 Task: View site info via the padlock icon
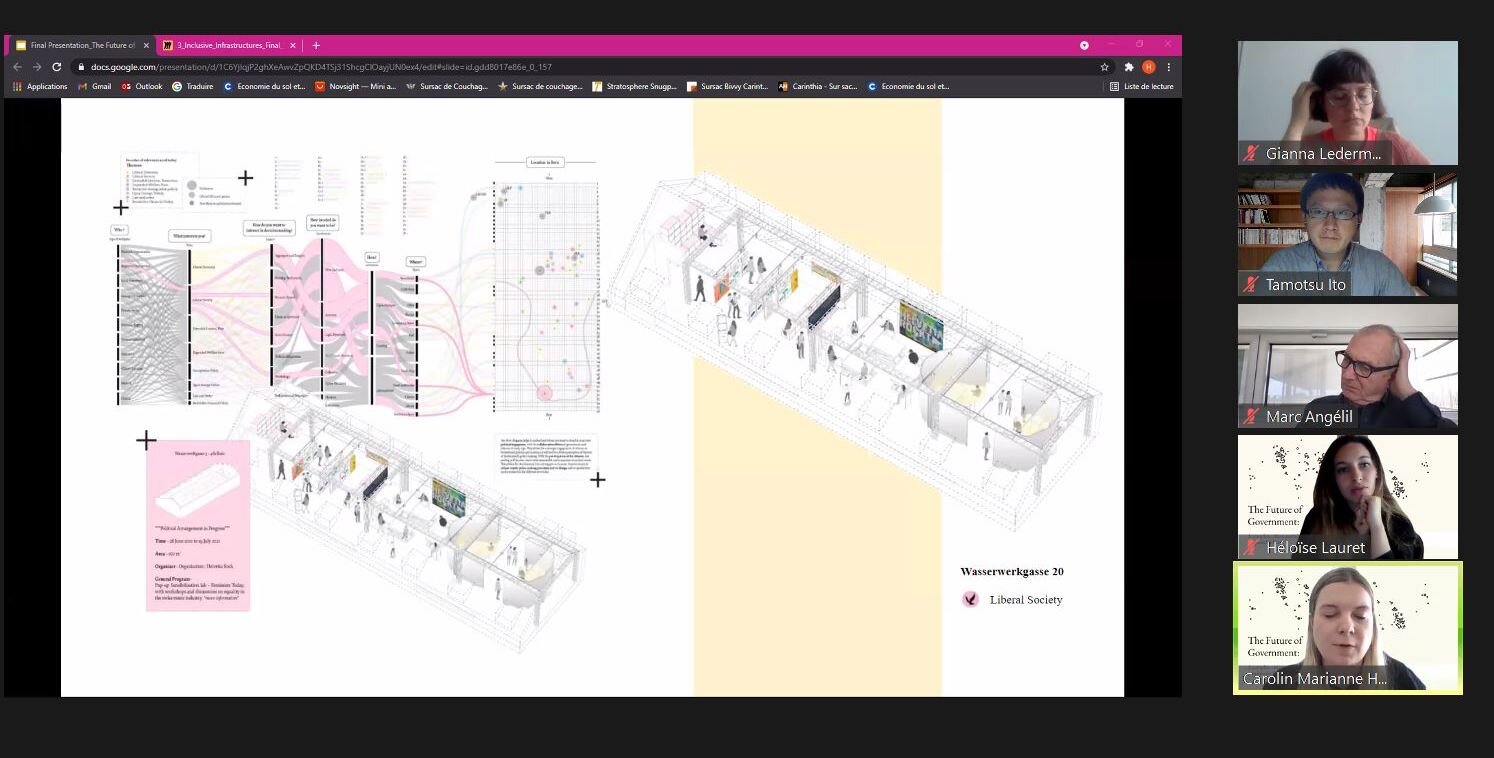[82, 67]
